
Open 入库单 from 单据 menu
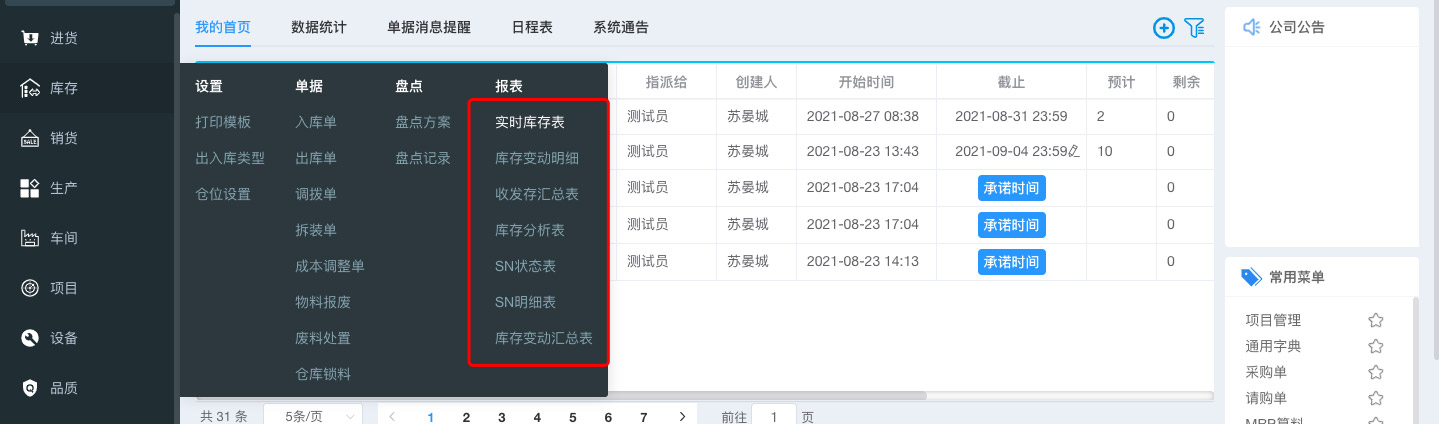316,122
